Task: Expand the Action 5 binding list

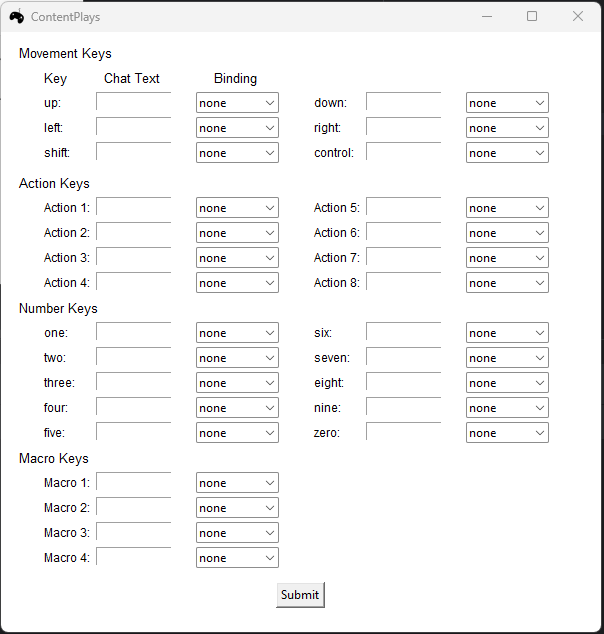Action: pyautogui.click(x=507, y=208)
